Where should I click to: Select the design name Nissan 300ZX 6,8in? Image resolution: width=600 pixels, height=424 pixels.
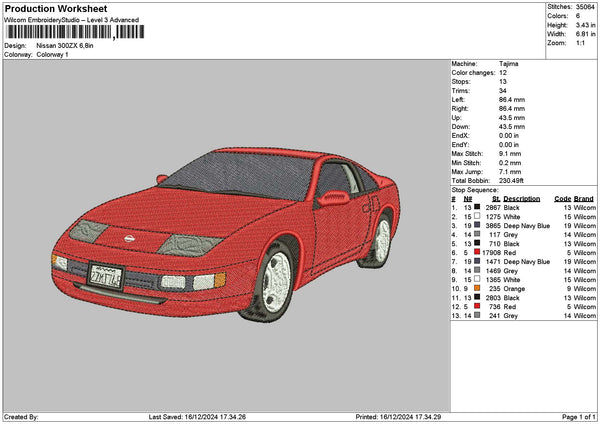pos(65,46)
